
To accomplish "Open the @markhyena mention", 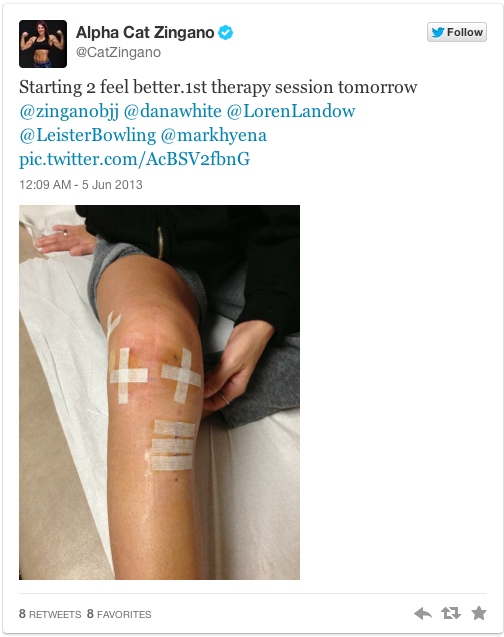I will tap(214, 135).
